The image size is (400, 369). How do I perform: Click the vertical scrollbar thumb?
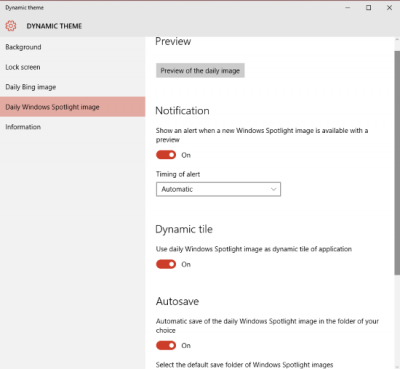[x=397, y=163]
